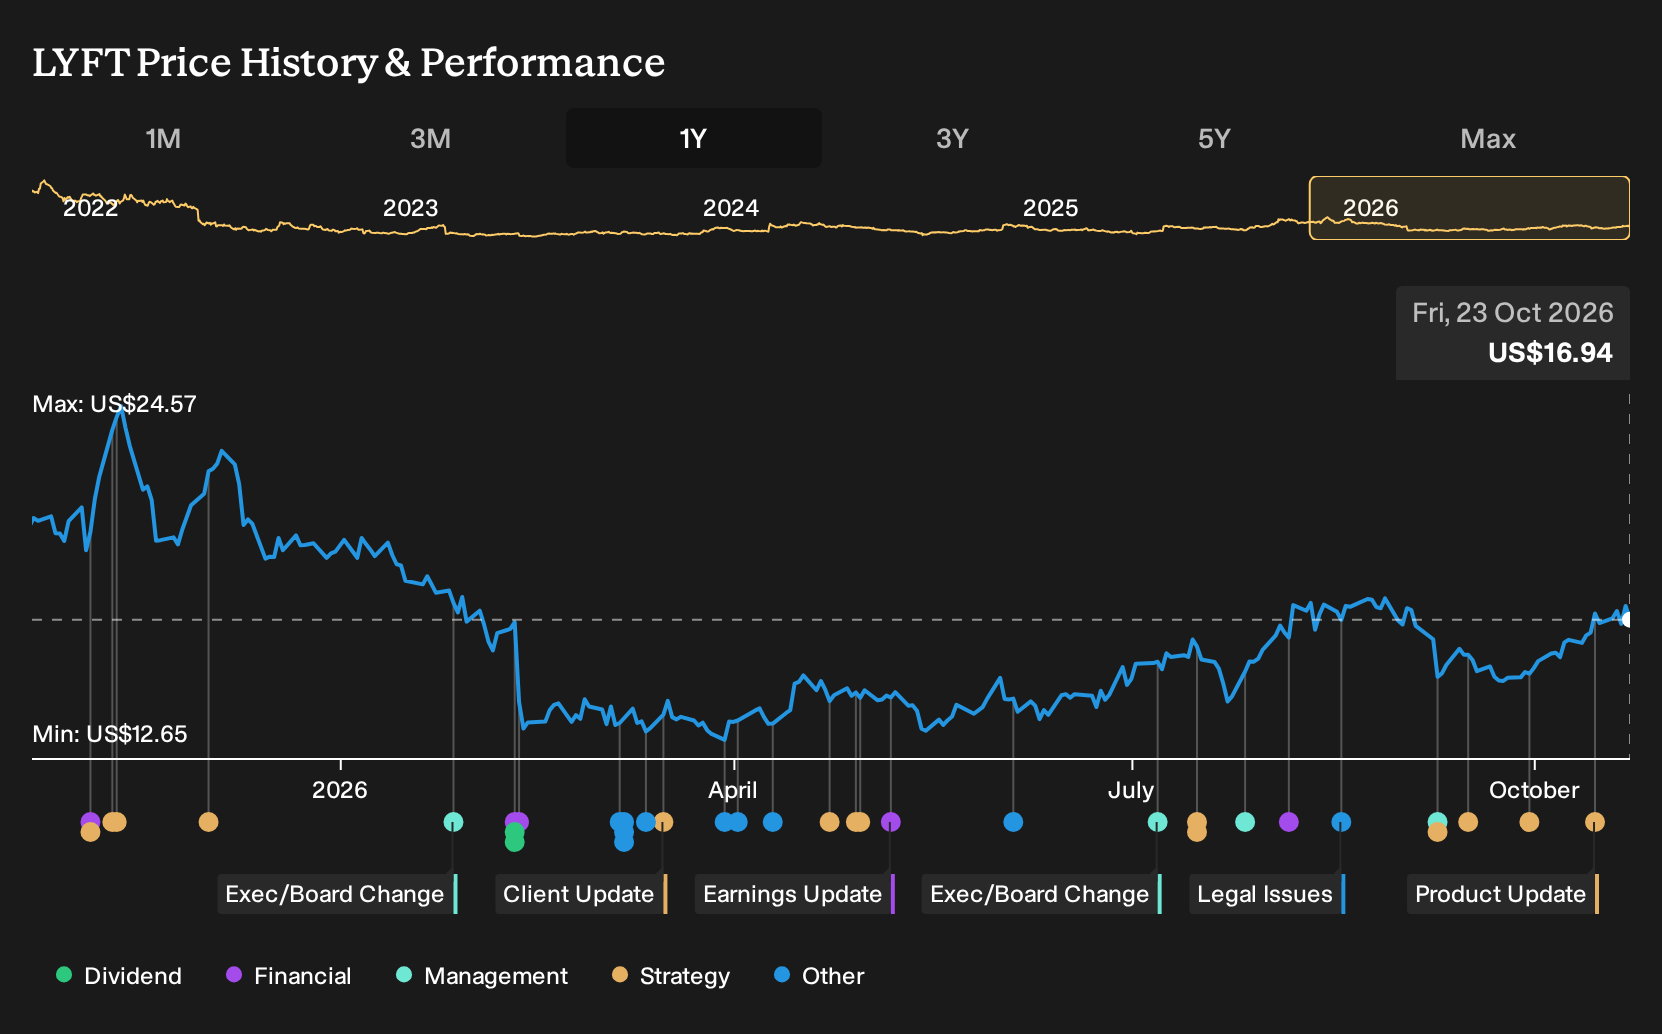
Task: Select teal marker tied to Exec/Board Change after Earnings Update
Action: click(x=1157, y=822)
